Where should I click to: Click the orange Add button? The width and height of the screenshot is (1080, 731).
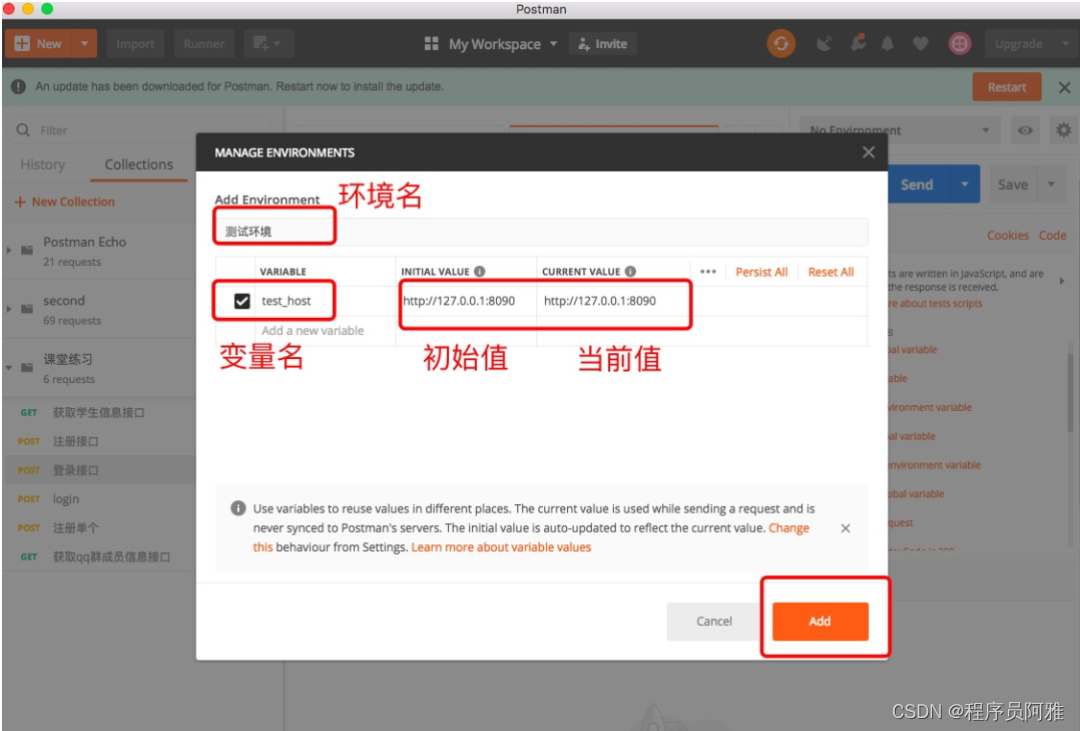820,621
